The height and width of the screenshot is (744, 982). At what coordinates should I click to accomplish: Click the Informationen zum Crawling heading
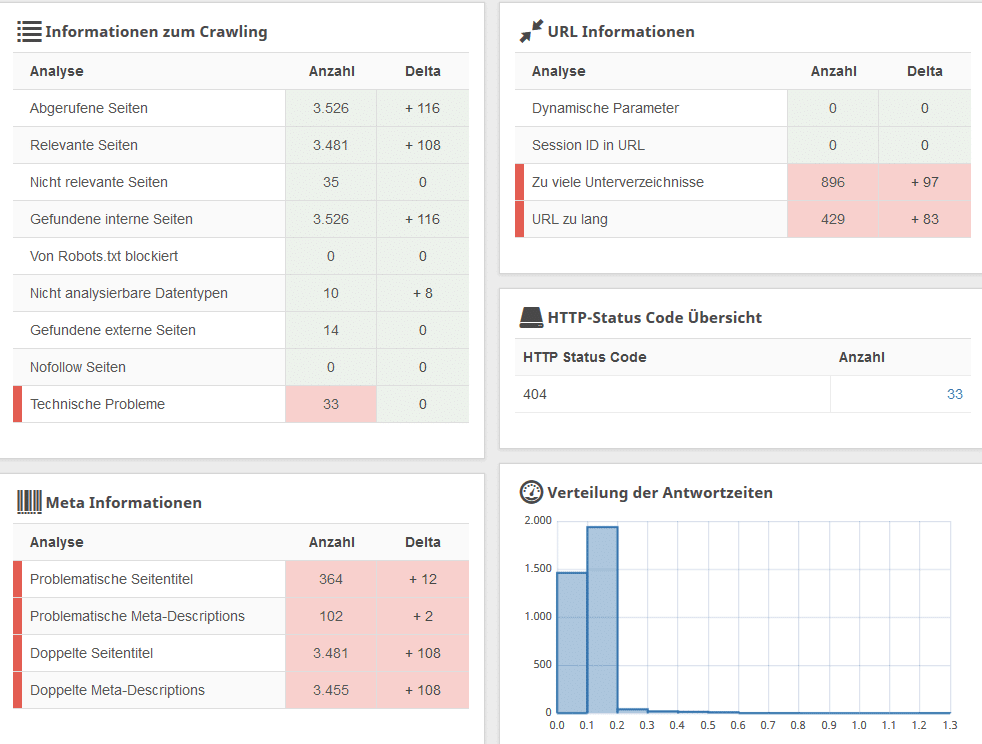(156, 32)
